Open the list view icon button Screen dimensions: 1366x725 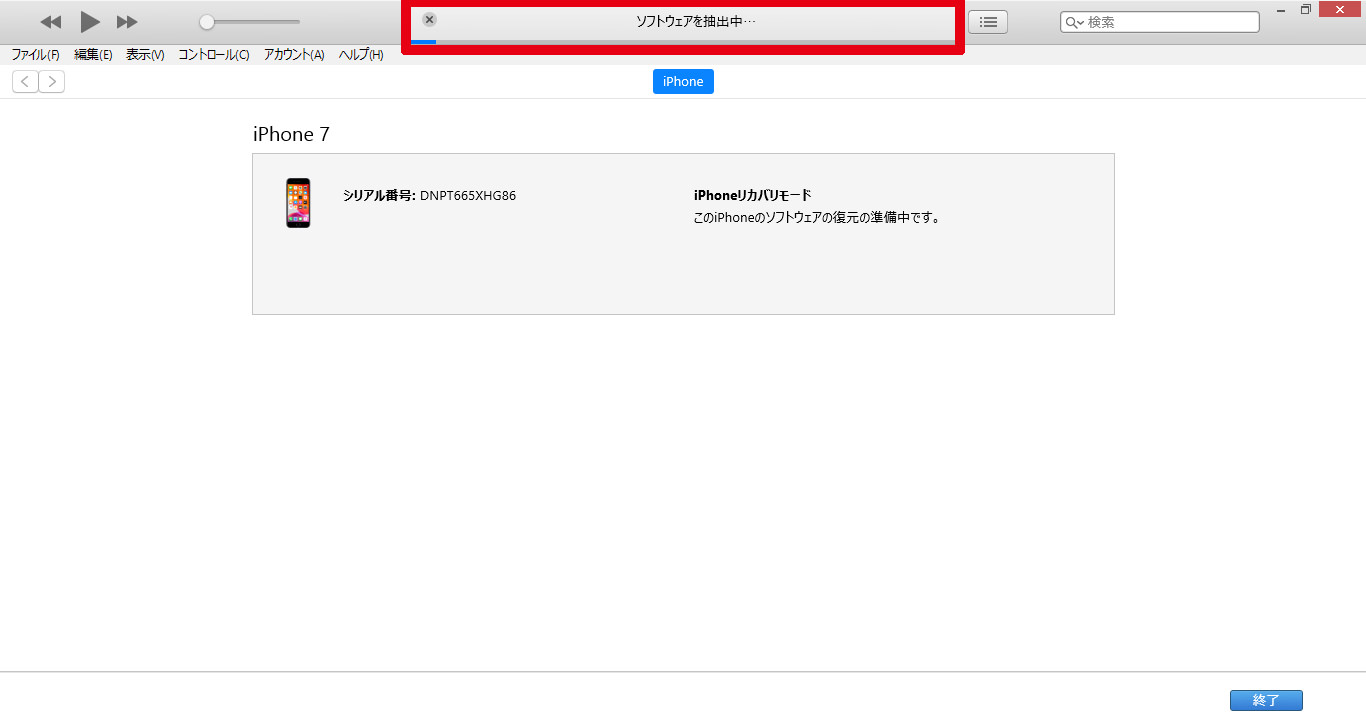[x=988, y=22]
